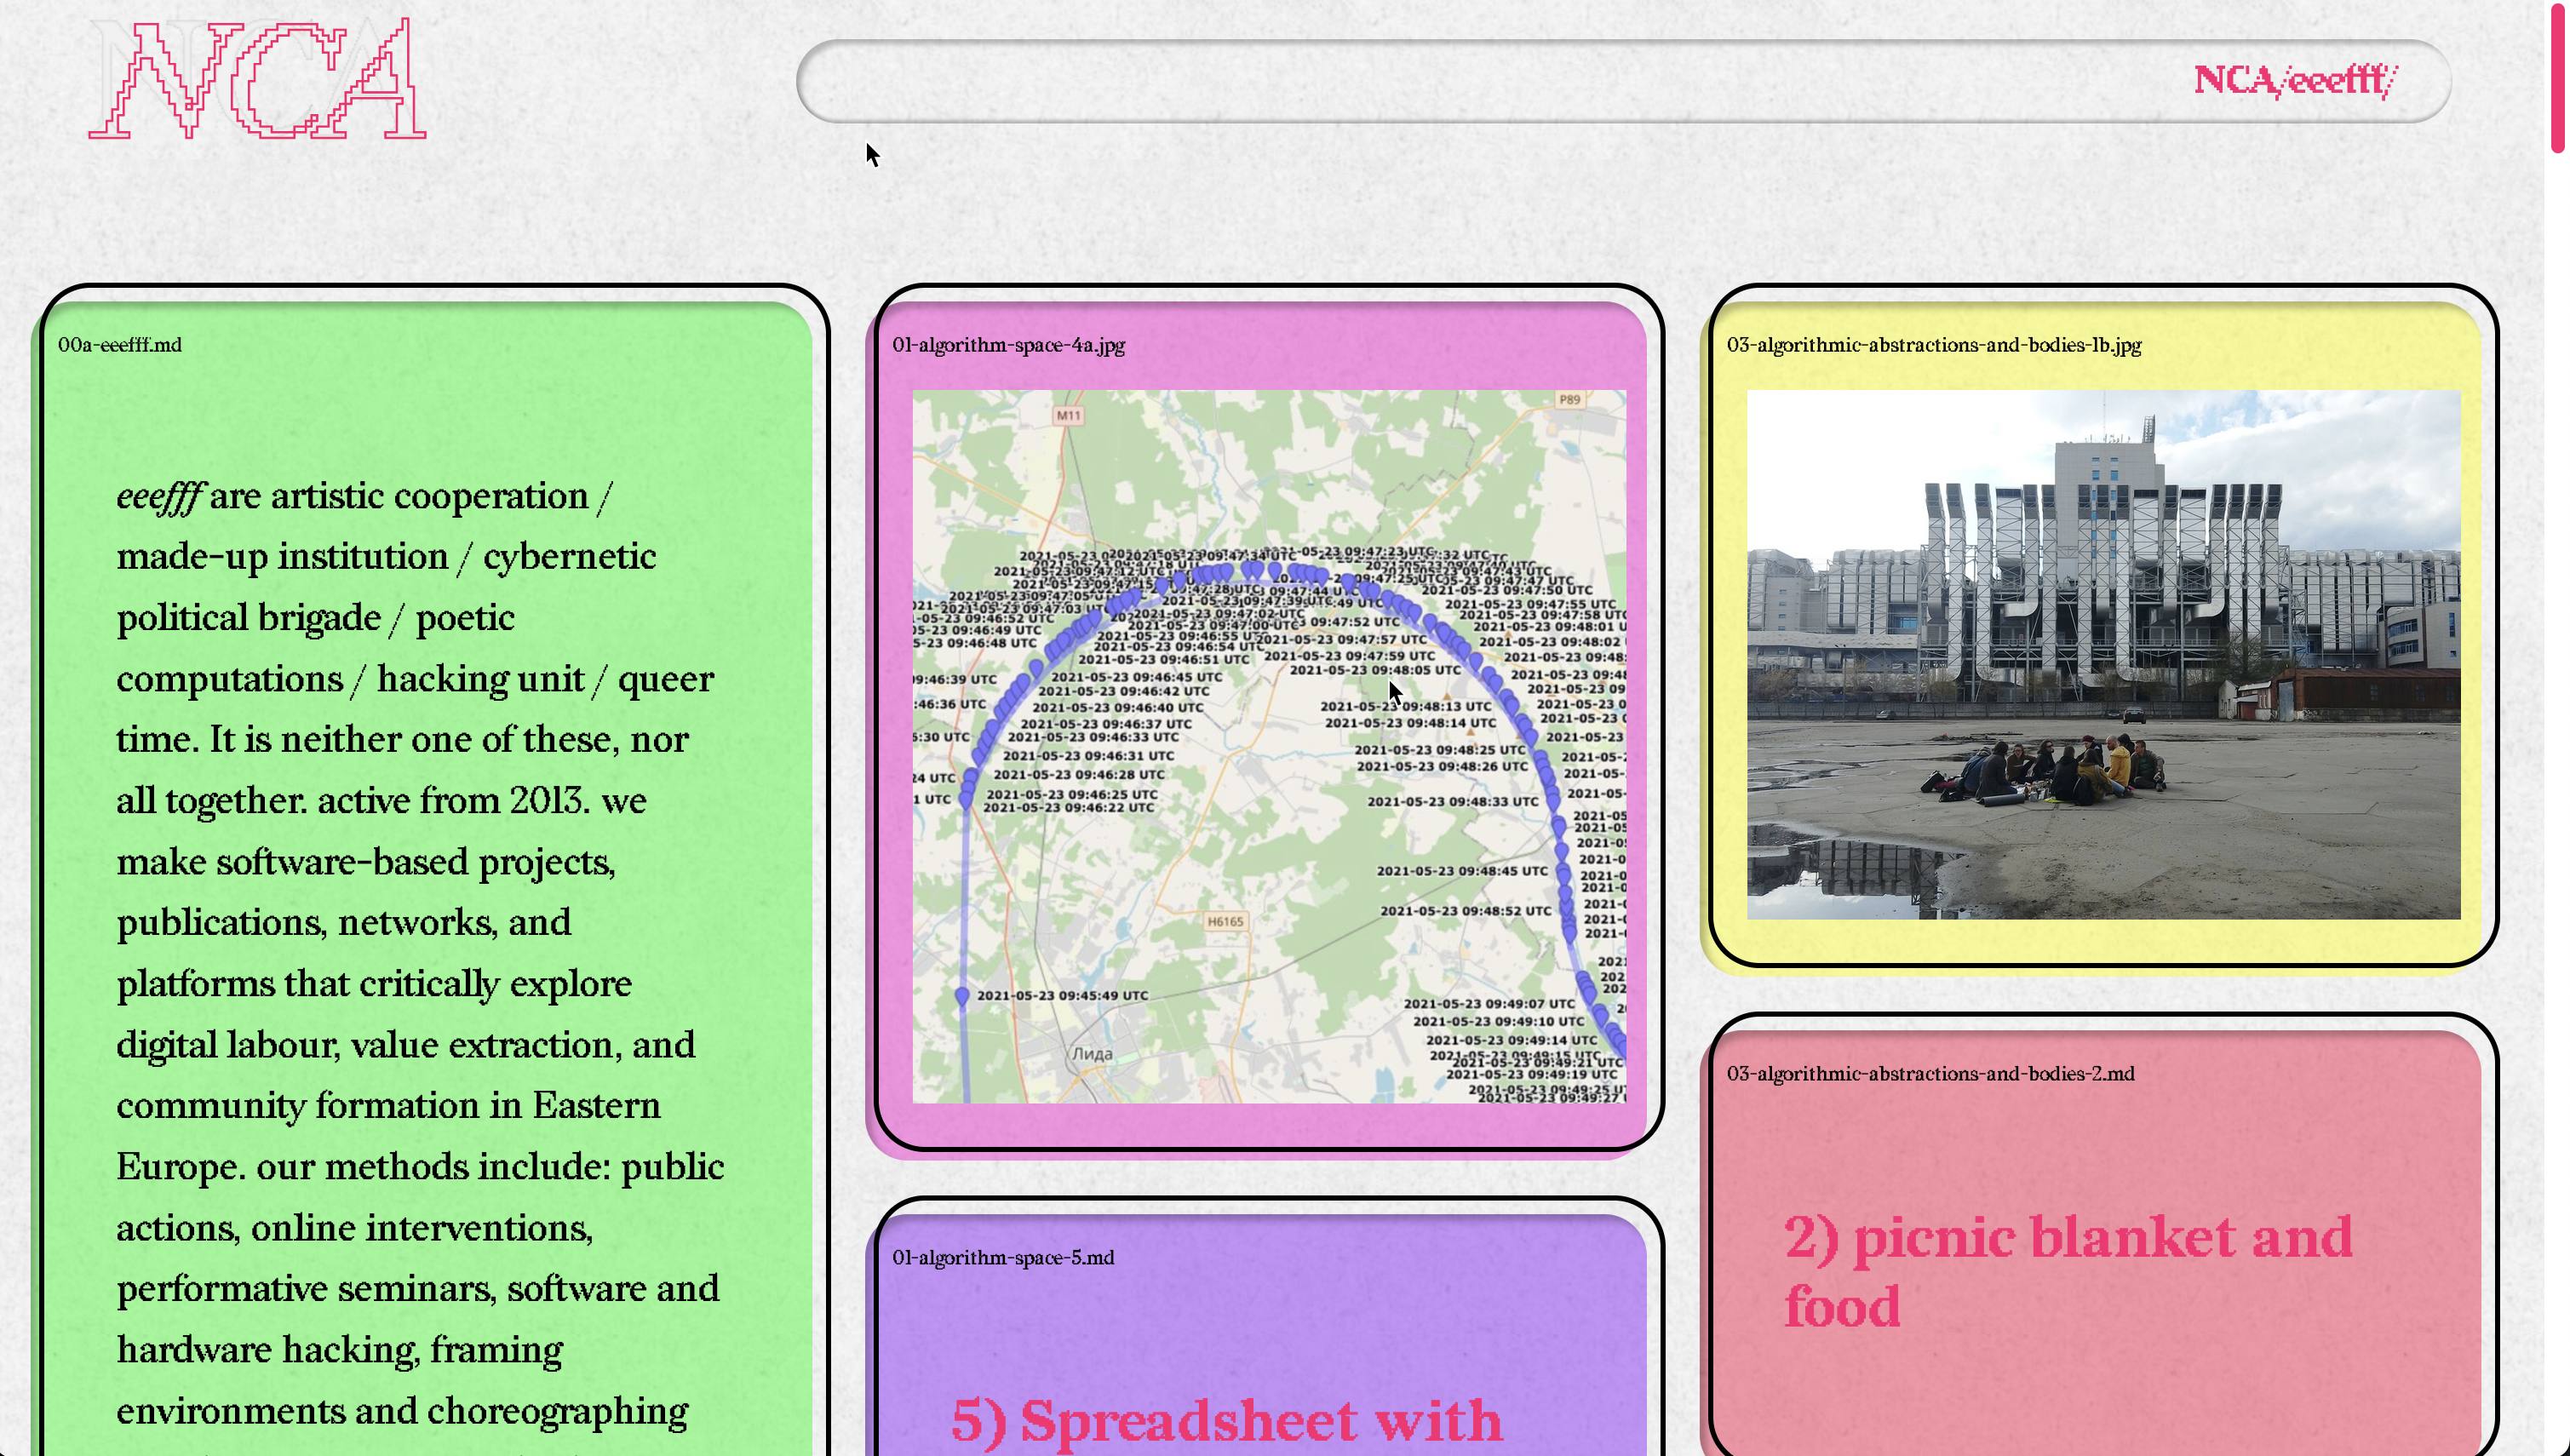Click the H6165 road label on map
2570x1456 pixels.
click(1225, 921)
